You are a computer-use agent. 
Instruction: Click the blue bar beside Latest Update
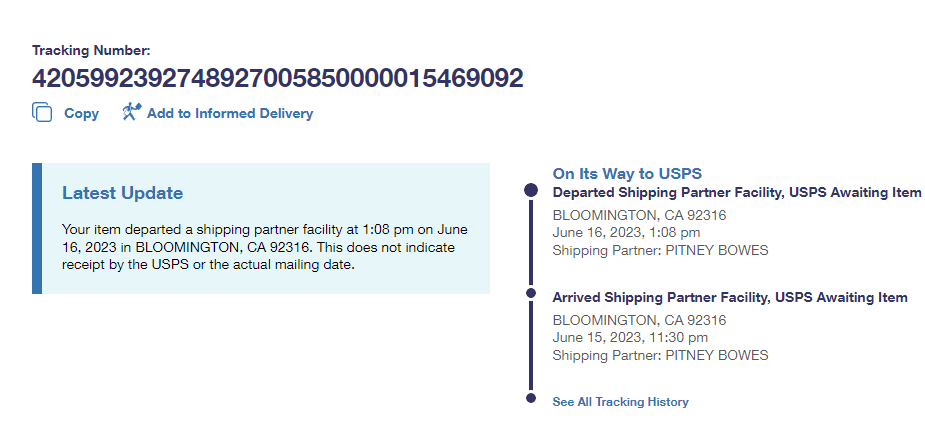click(x=37, y=228)
